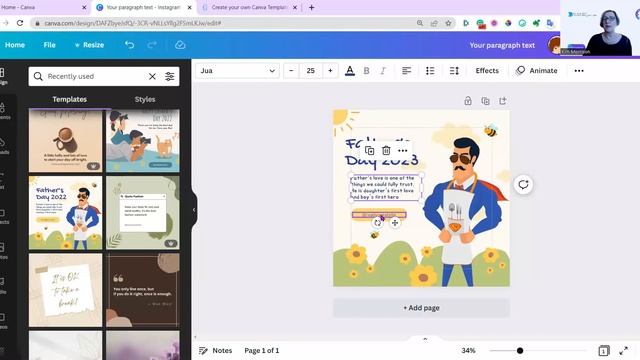Click the zoom slider handle
640x360 pixels.
[x=520, y=350]
